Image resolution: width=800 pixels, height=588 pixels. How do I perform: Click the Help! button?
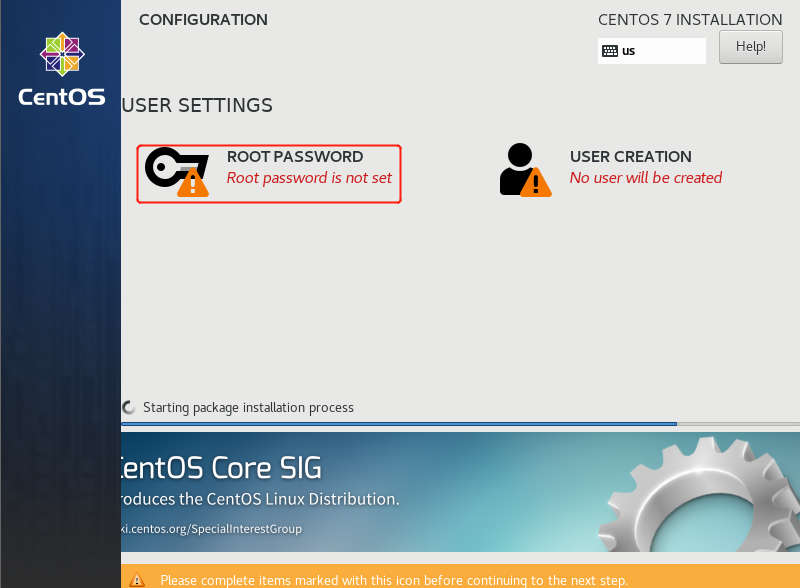(x=751, y=47)
